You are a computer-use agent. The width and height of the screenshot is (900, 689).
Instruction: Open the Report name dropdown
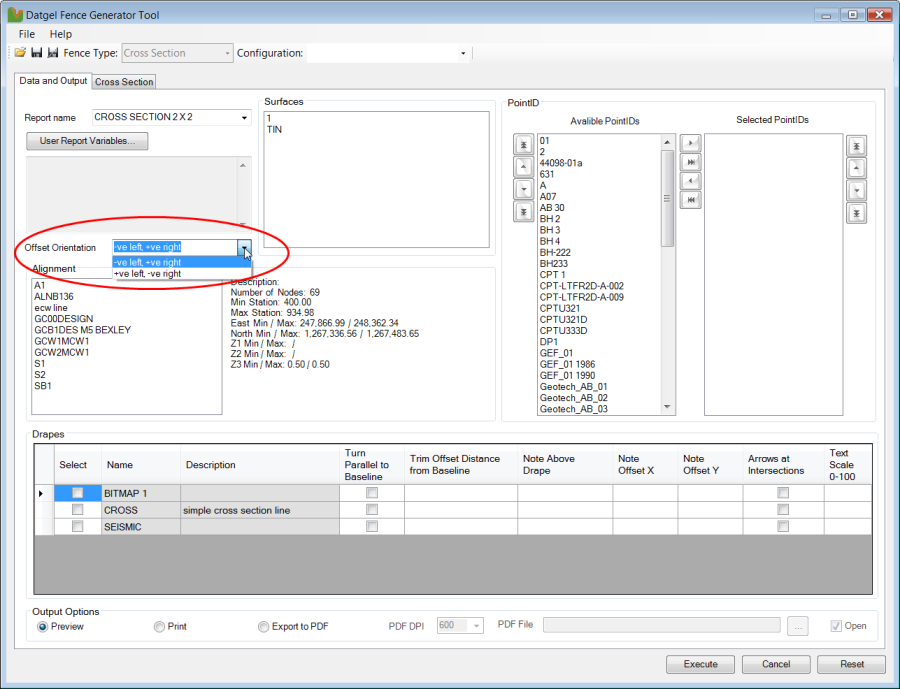click(x=244, y=118)
